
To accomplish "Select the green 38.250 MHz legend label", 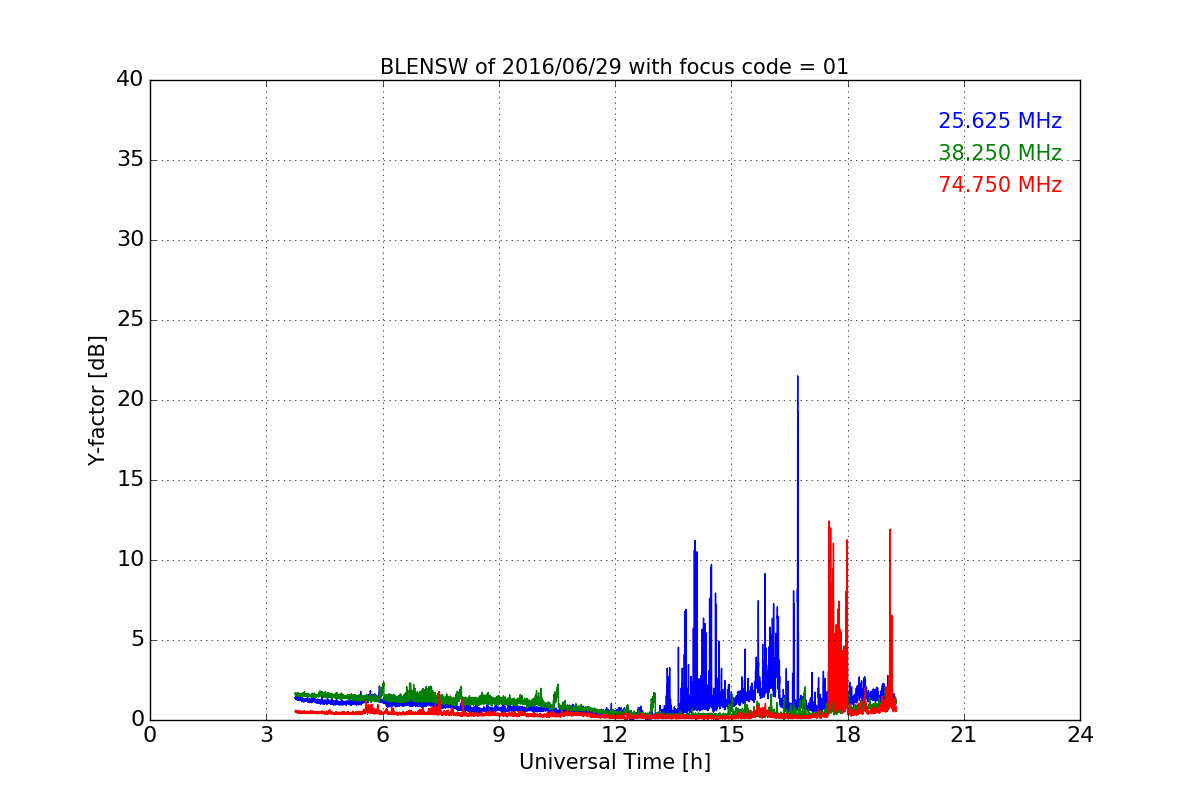I will pyautogui.click(x=1000, y=153).
